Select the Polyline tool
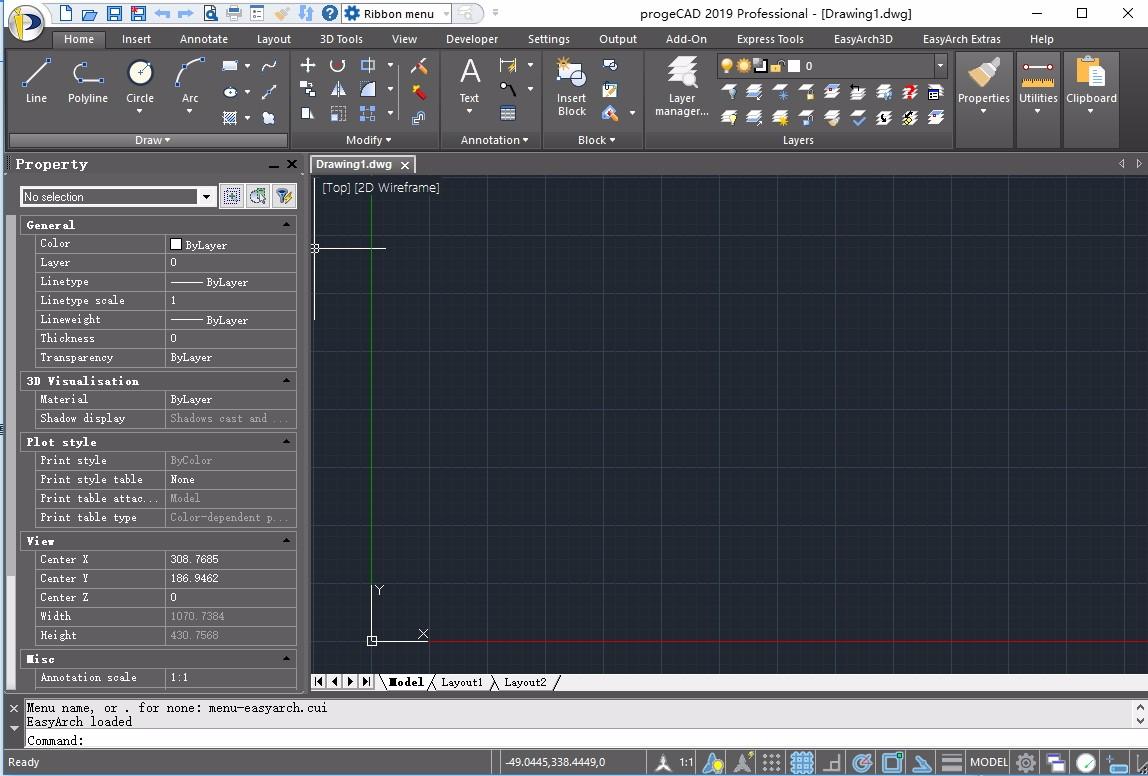The width and height of the screenshot is (1148, 776). point(87,82)
